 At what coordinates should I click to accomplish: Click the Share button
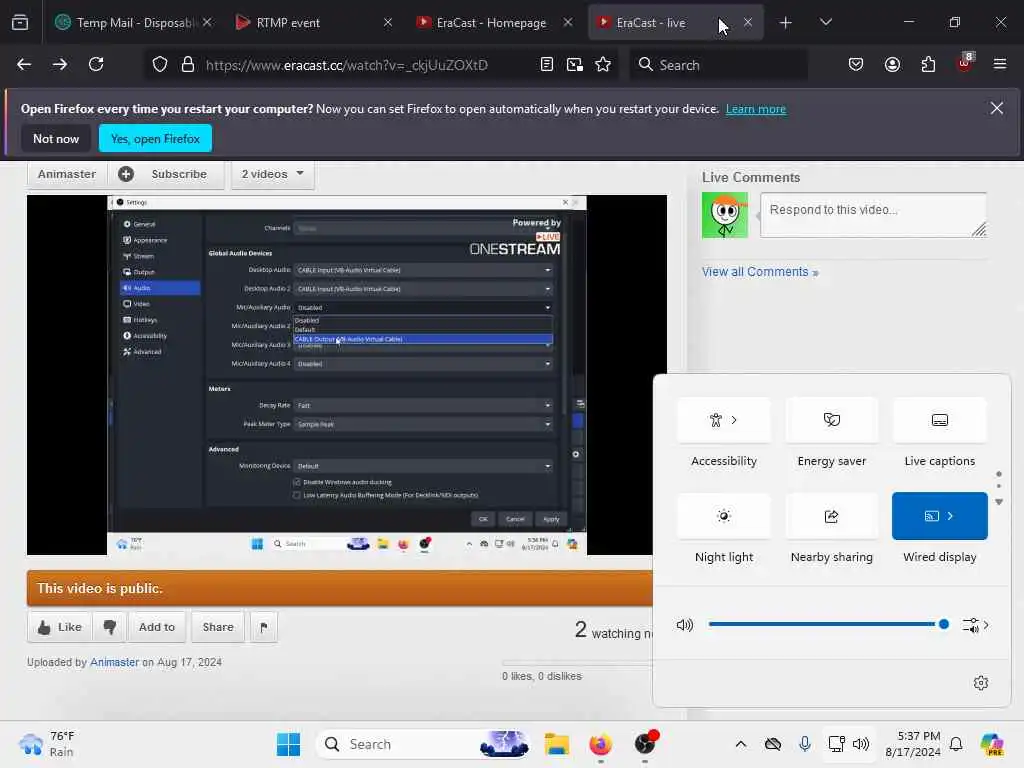point(218,627)
